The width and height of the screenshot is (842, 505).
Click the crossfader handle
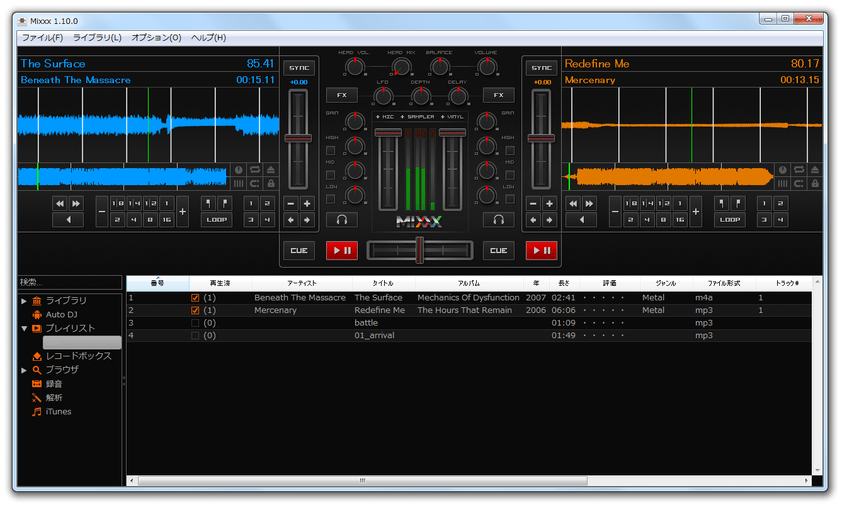pyautogui.click(x=419, y=250)
